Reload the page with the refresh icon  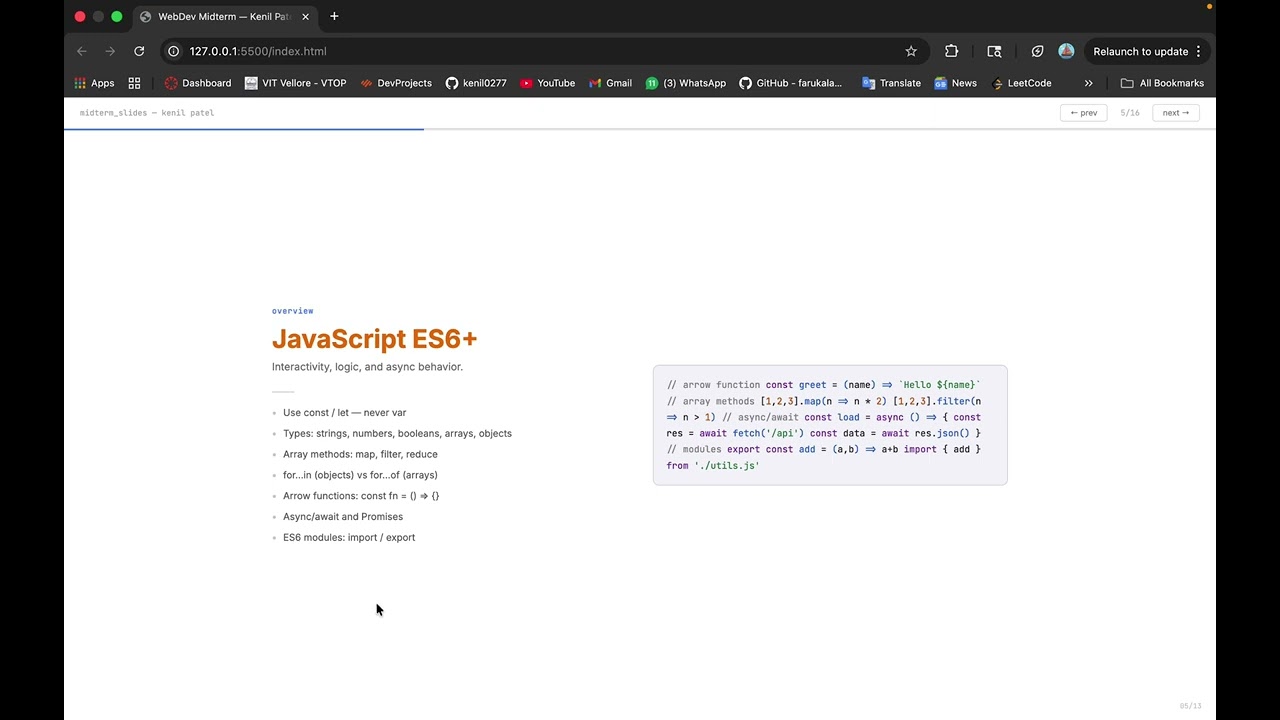coord(139,51)
